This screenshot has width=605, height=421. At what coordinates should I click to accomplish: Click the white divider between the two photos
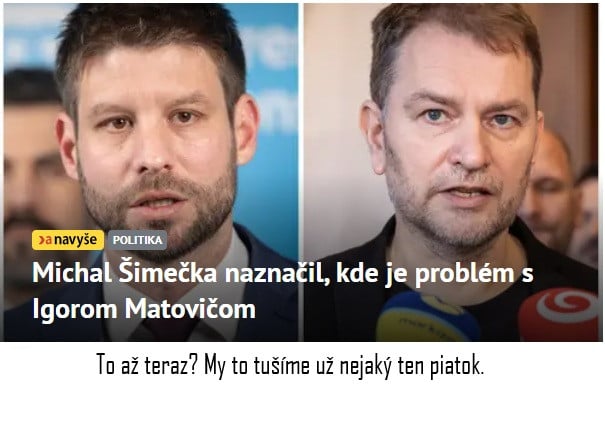pos(301,172)
